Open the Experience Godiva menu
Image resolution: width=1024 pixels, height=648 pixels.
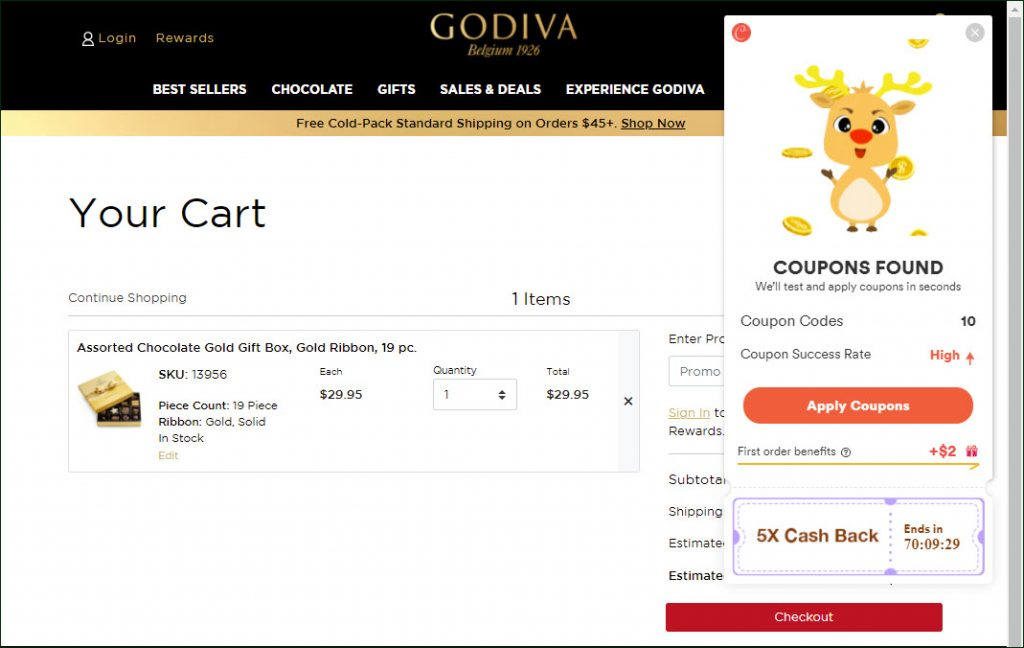635,89
